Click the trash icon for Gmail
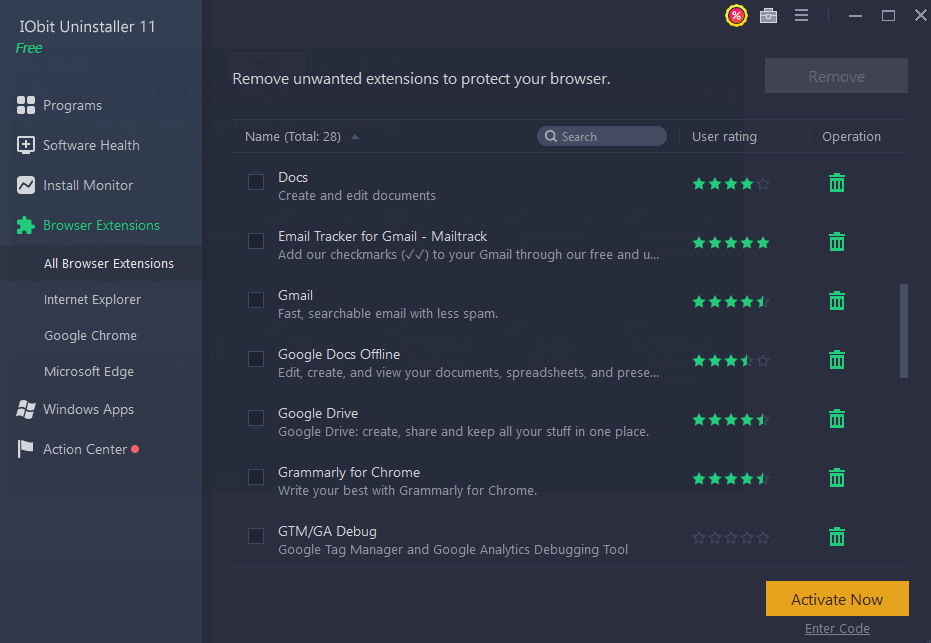The width and height of the screenshot is (931, 643). [837, 300]
